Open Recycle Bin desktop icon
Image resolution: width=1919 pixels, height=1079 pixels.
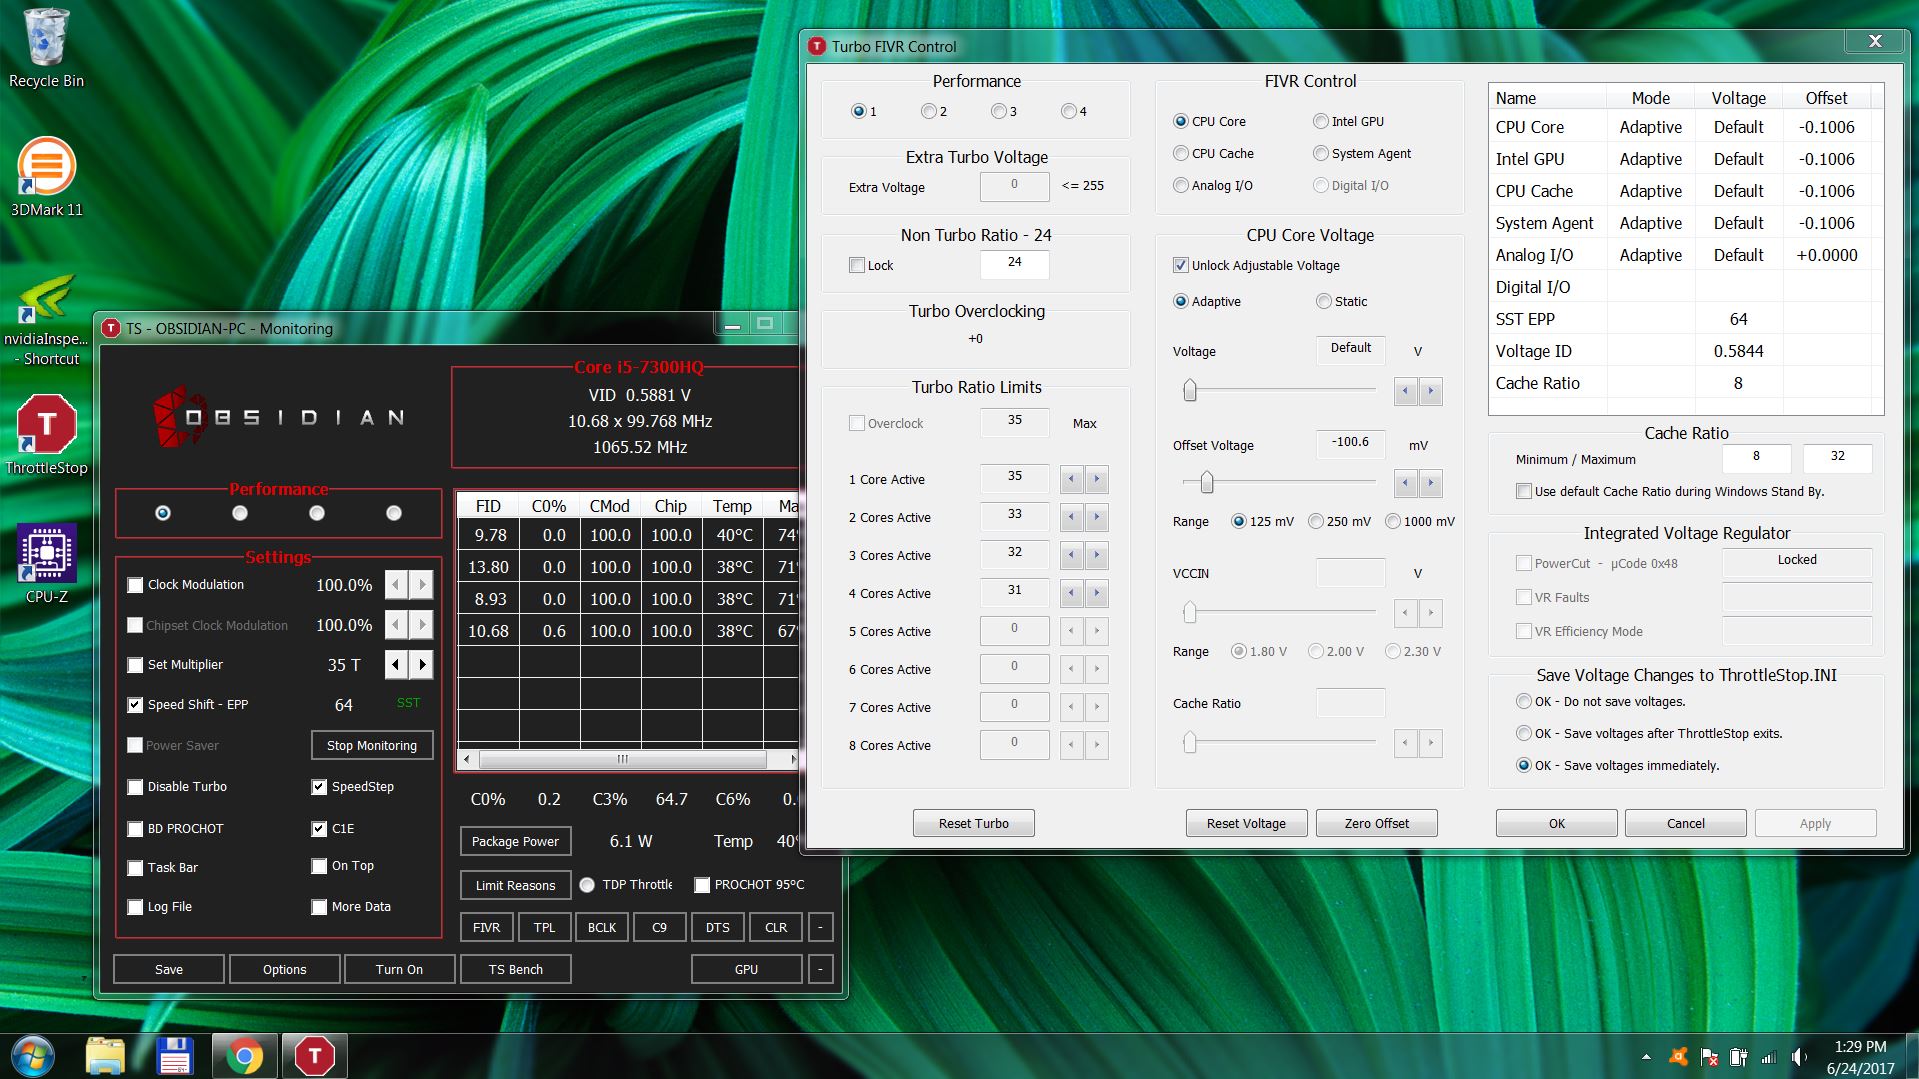(46, 48)
